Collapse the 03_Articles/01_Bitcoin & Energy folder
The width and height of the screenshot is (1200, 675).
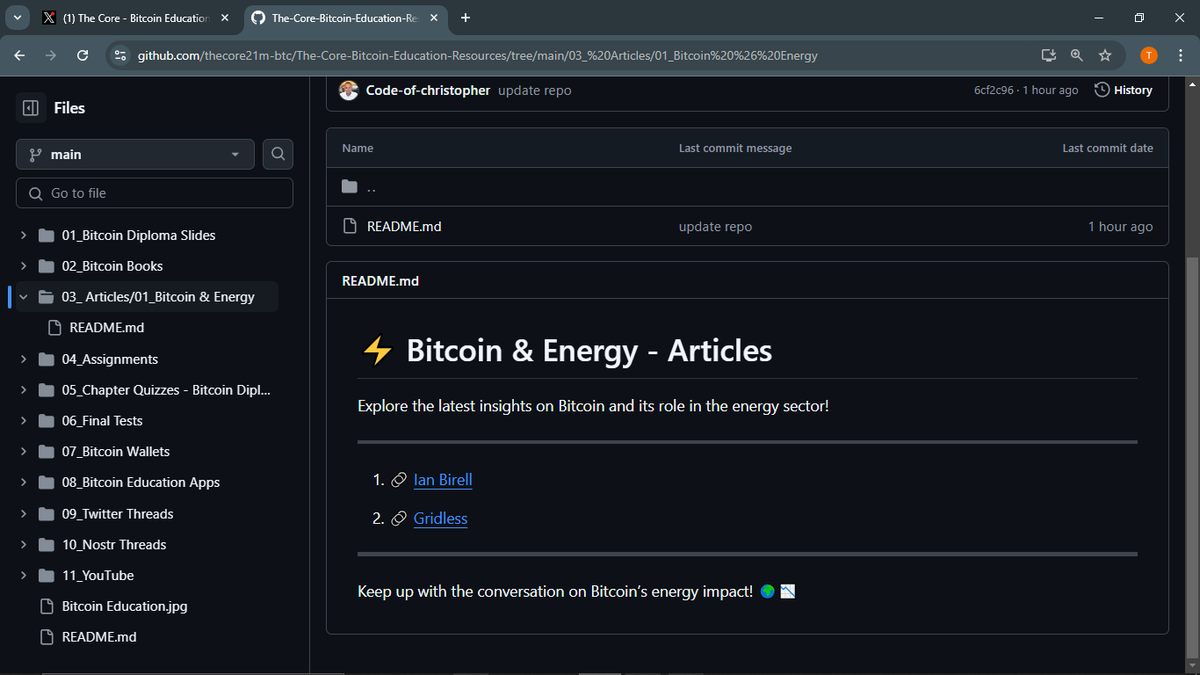click(24, 296)
